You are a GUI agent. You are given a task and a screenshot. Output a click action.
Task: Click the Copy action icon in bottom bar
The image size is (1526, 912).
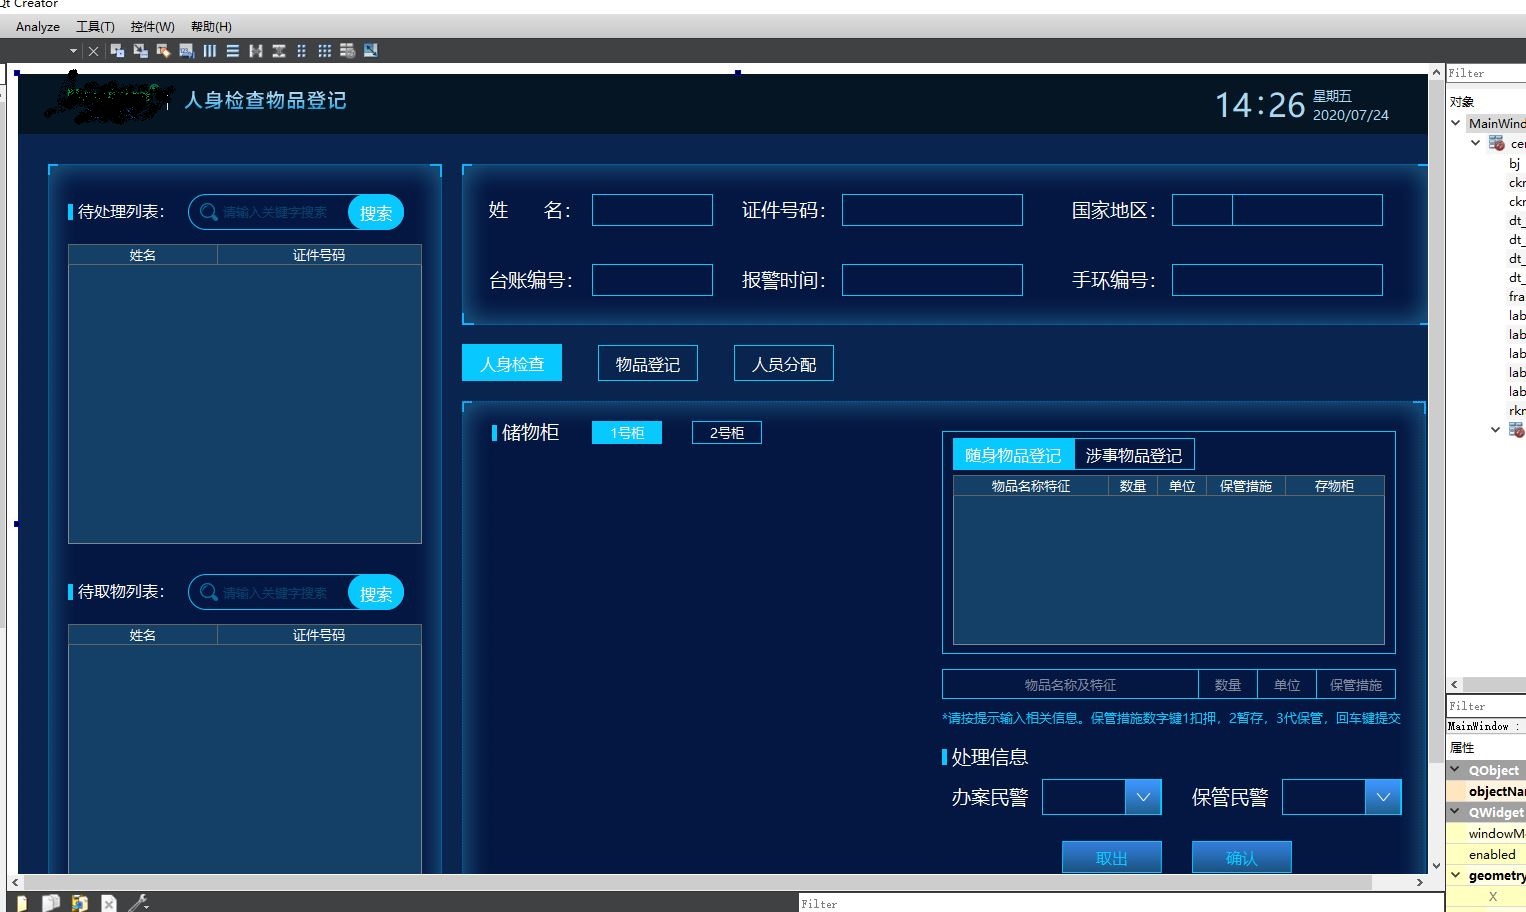pos(50,903)
